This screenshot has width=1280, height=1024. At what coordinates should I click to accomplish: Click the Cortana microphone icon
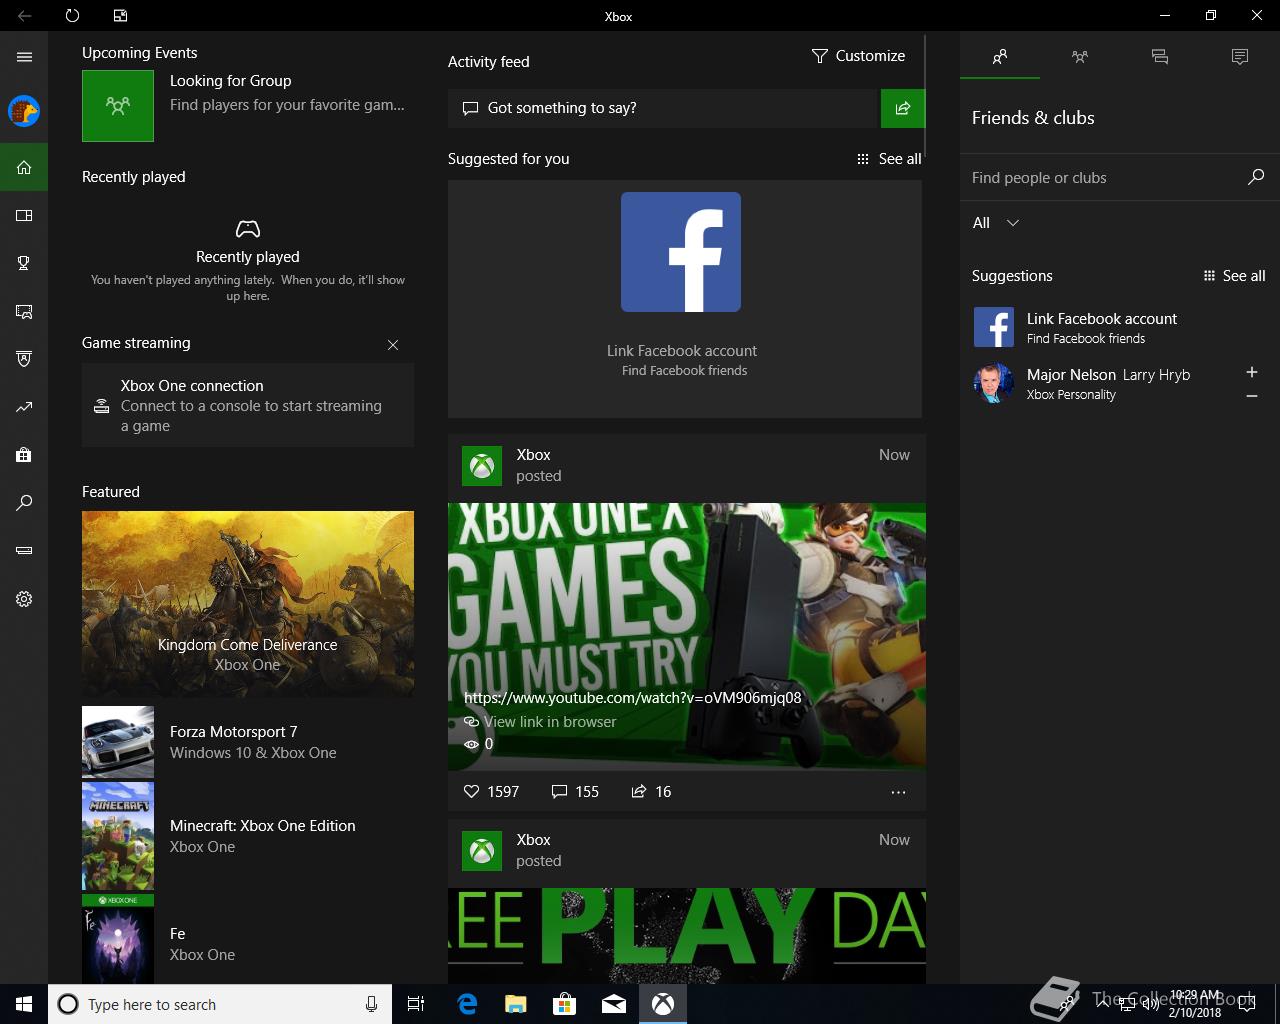point(372,1004)
